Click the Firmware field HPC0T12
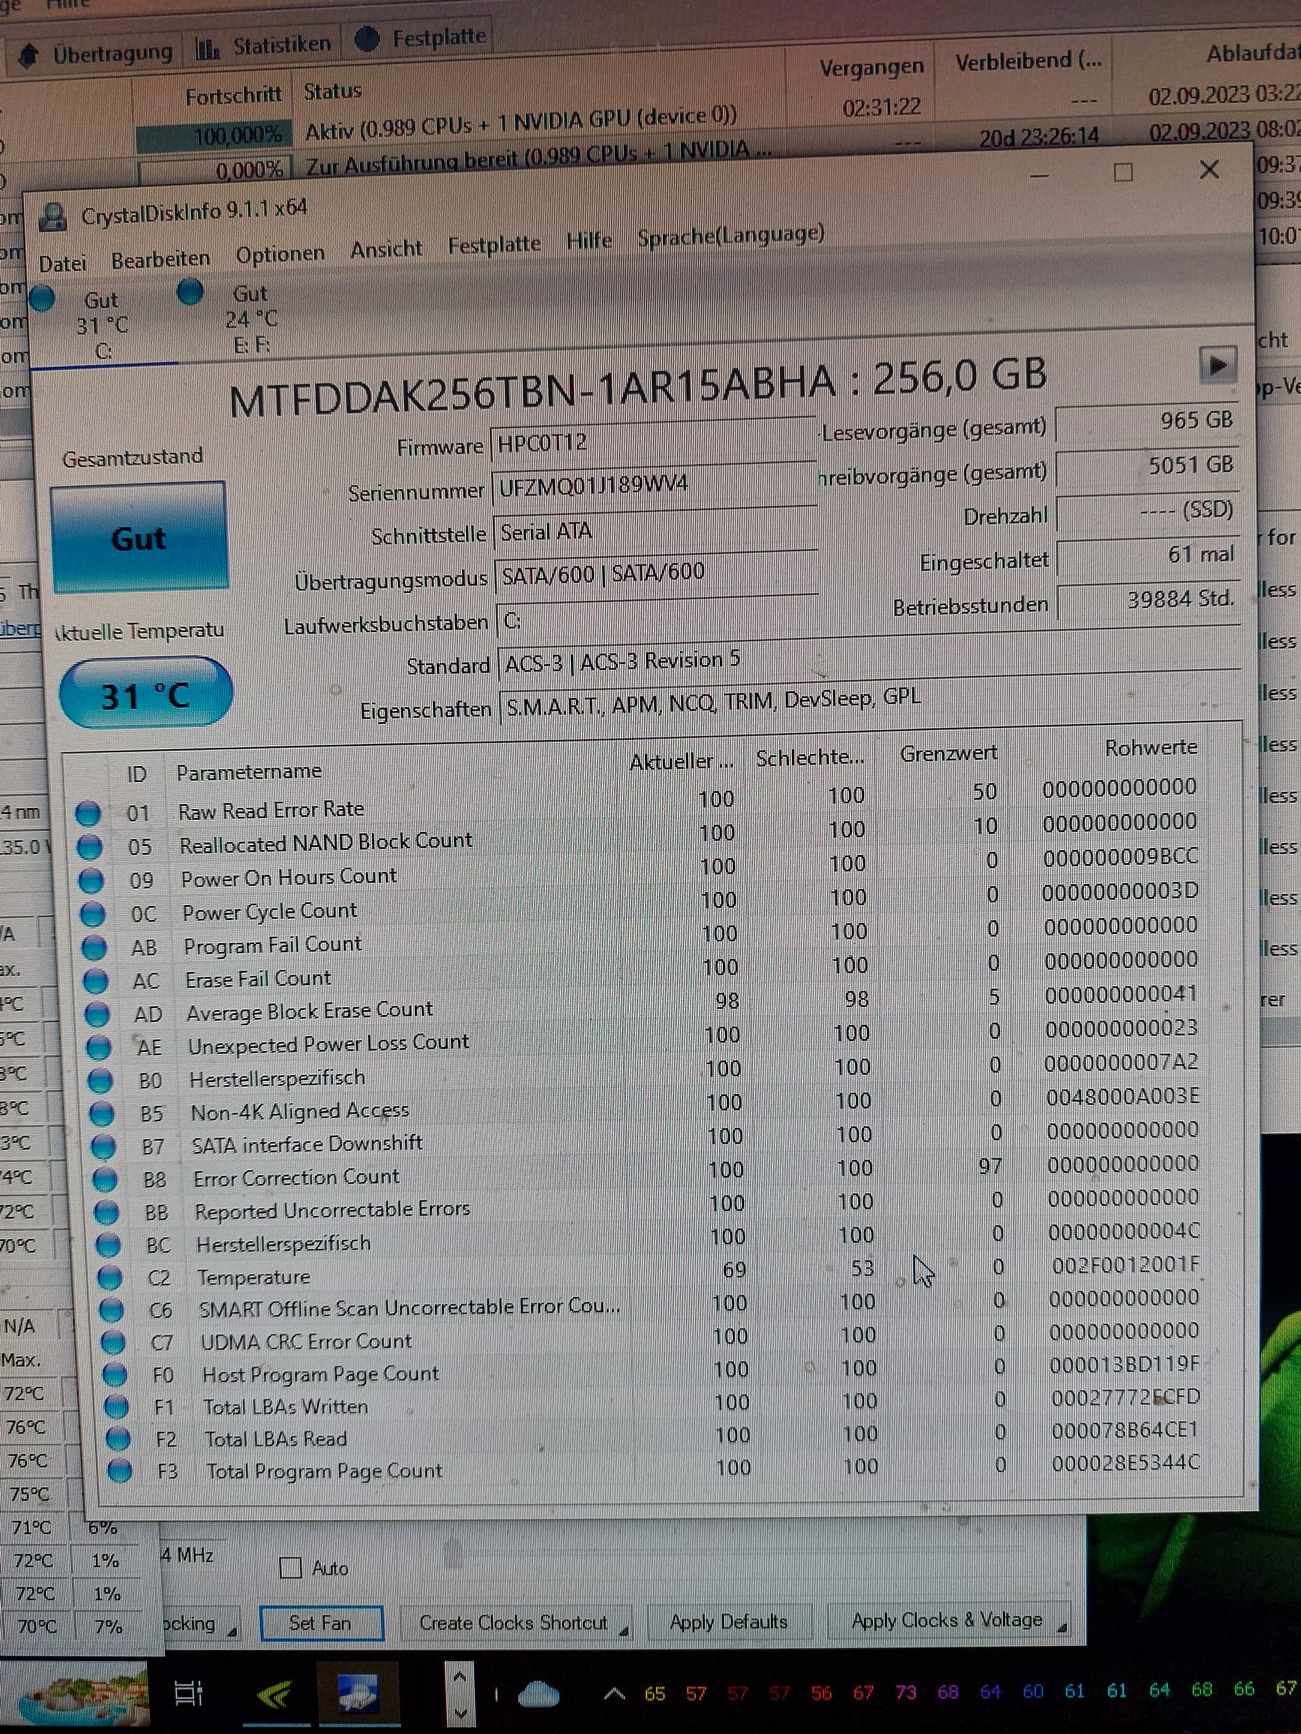 (654, 441)
